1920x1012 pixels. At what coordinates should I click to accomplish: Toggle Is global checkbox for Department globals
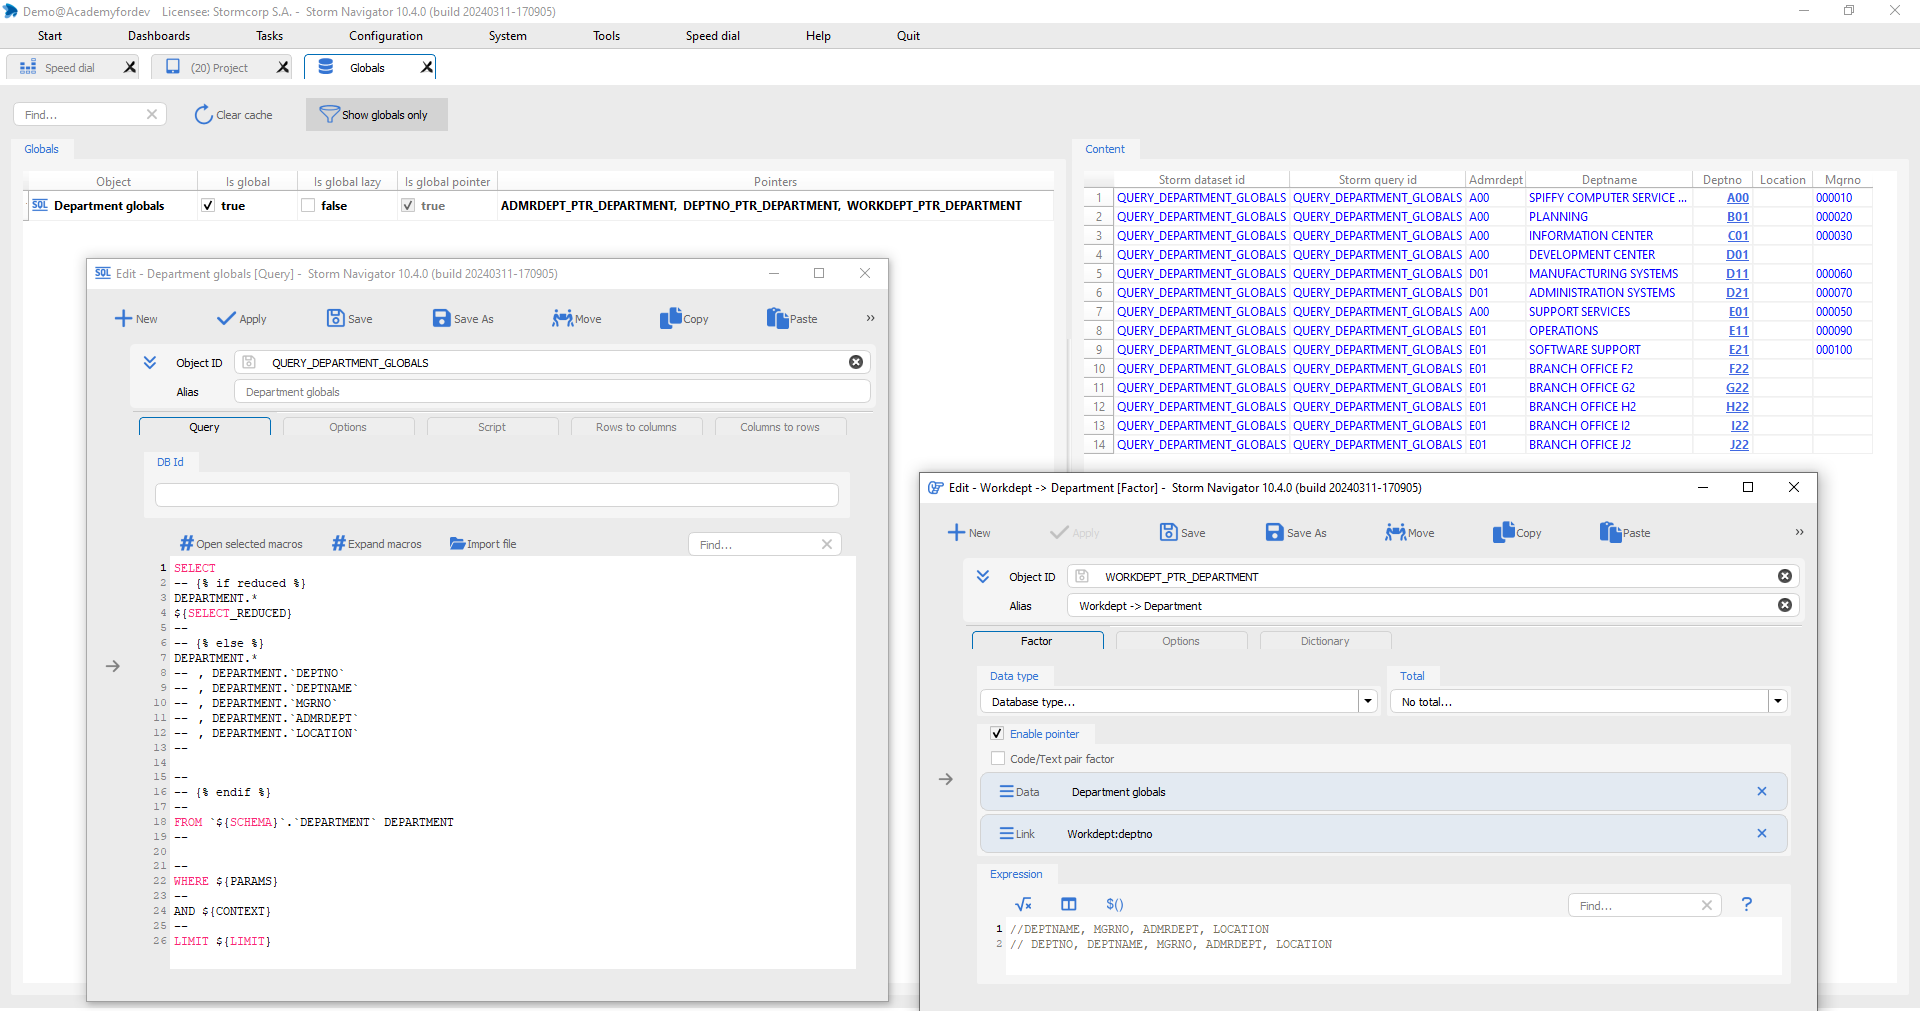point(208,205)
